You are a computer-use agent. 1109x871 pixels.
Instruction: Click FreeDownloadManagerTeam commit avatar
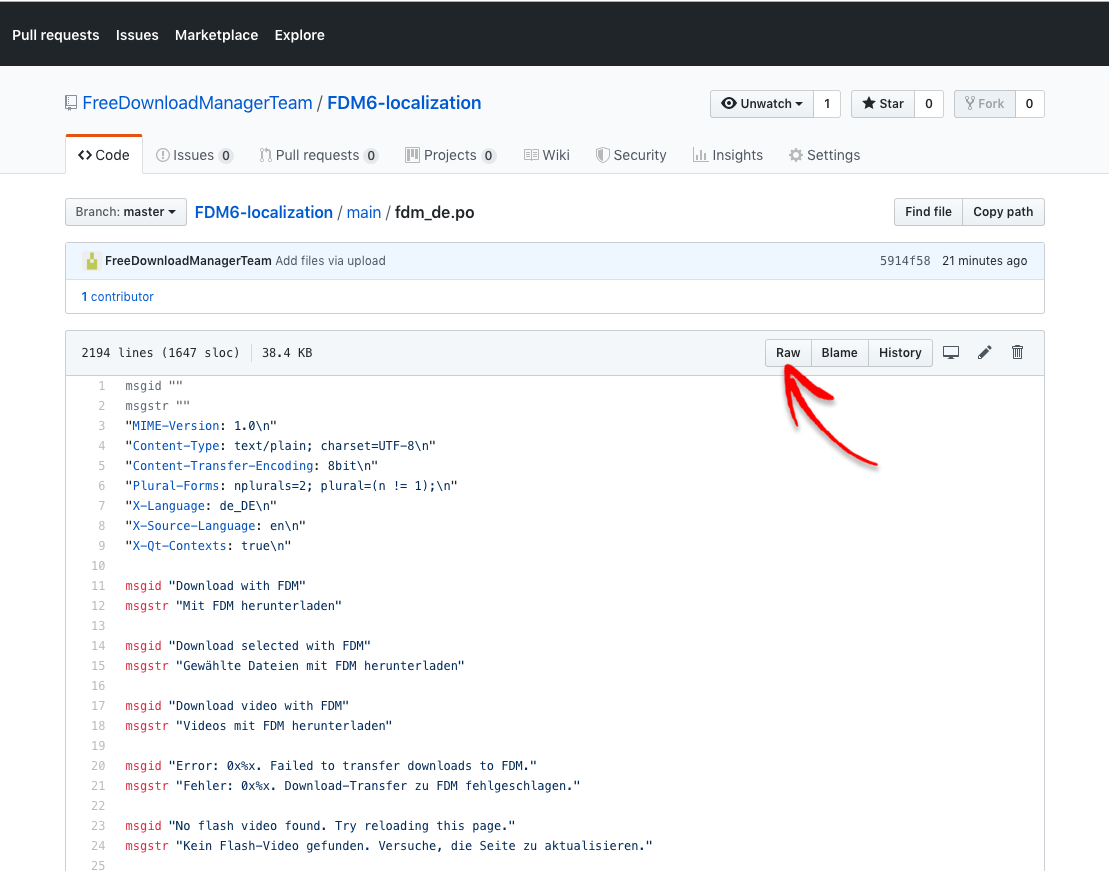click(91, 260)
